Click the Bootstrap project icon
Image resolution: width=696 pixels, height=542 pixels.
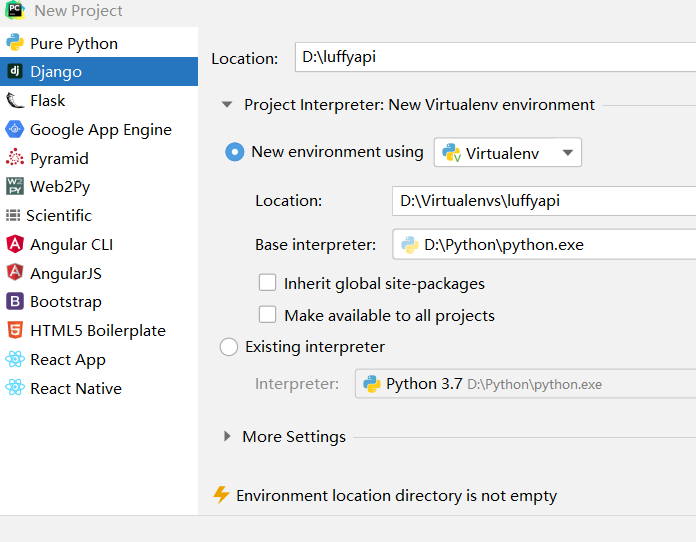pos(15,301)
